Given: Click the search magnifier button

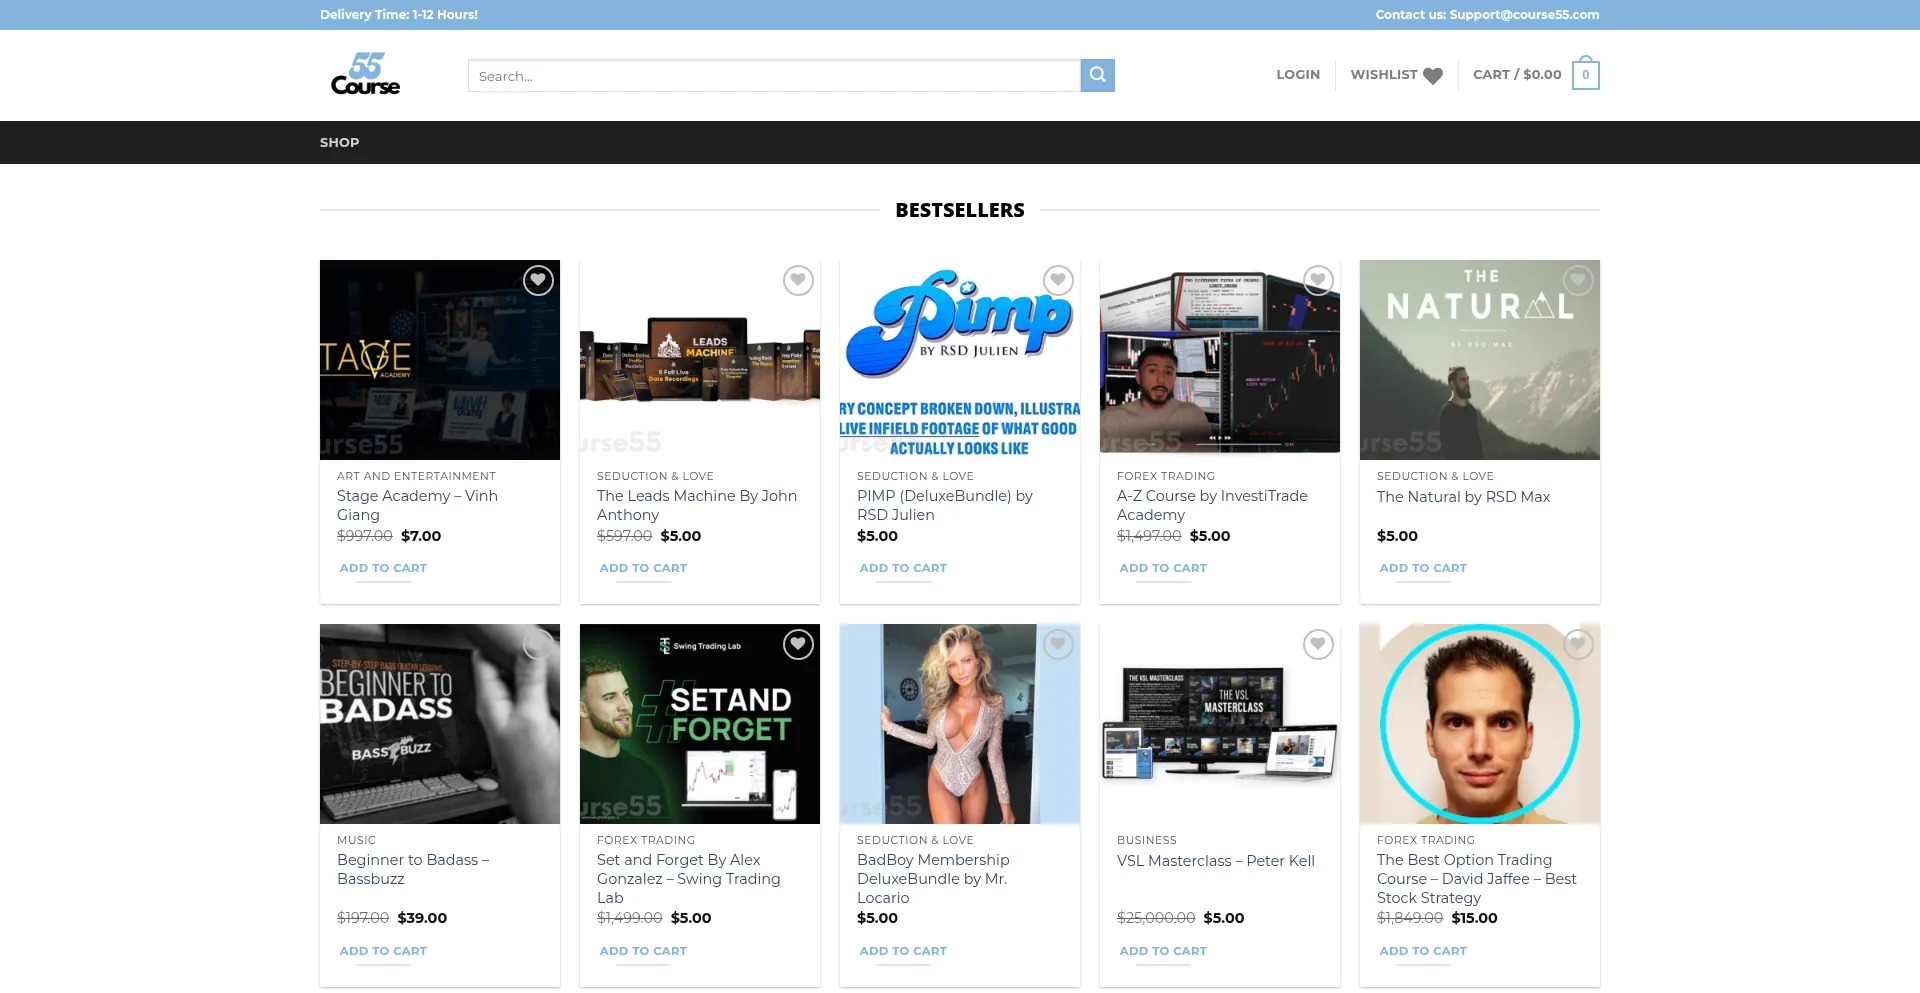Looking at the screenshot, I should pyautogui.click(x=1097, y=75).
